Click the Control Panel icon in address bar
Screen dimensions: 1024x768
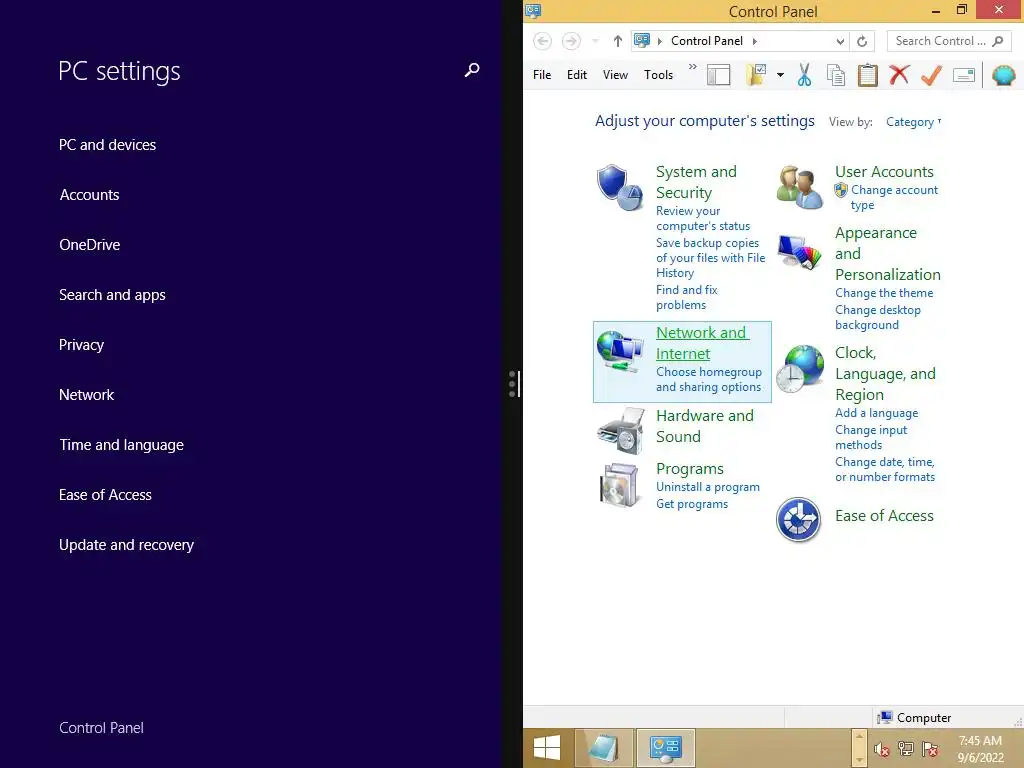(x=642, y=40)
